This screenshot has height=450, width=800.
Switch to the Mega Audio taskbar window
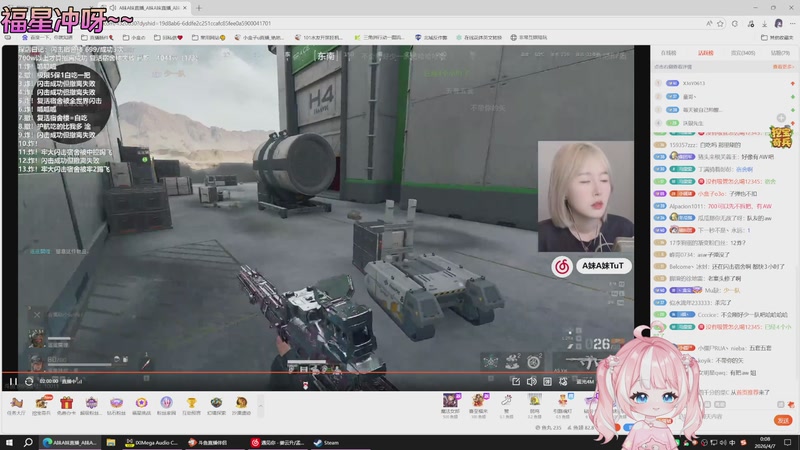click(152, 442)
